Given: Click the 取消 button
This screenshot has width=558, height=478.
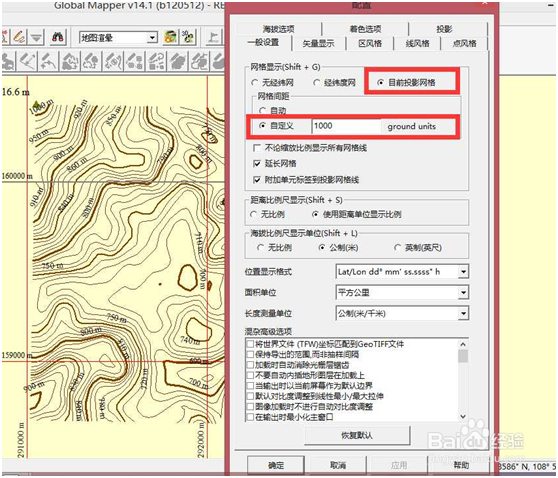Looking at the screenshot, I should (x=338, y=465).
